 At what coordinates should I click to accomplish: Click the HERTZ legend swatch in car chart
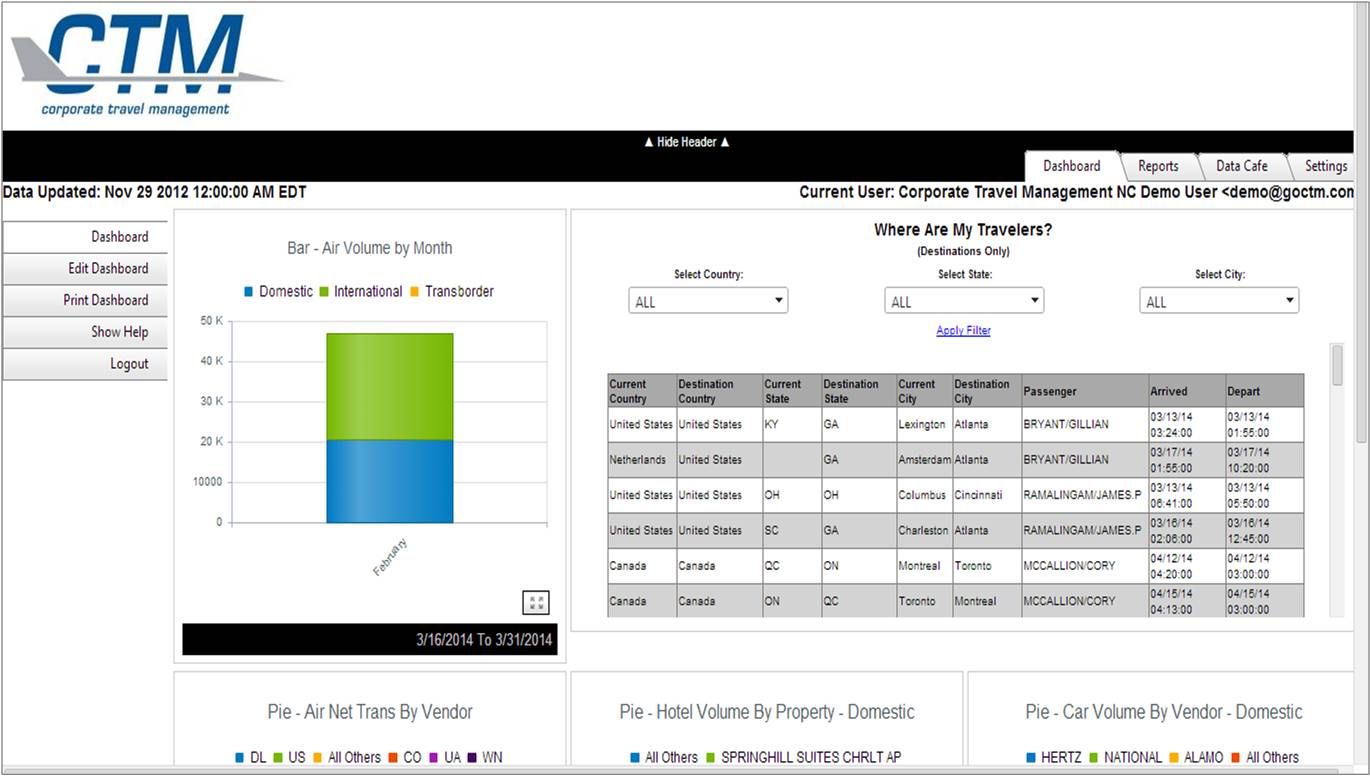point(1031,758)
